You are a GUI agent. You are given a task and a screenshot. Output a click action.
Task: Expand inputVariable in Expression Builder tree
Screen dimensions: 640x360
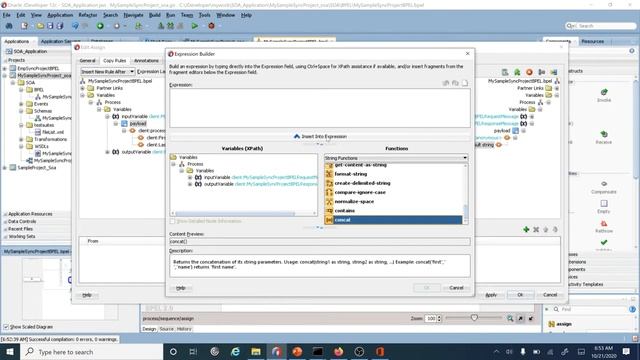pyautogui.click(x=190, y=178)
